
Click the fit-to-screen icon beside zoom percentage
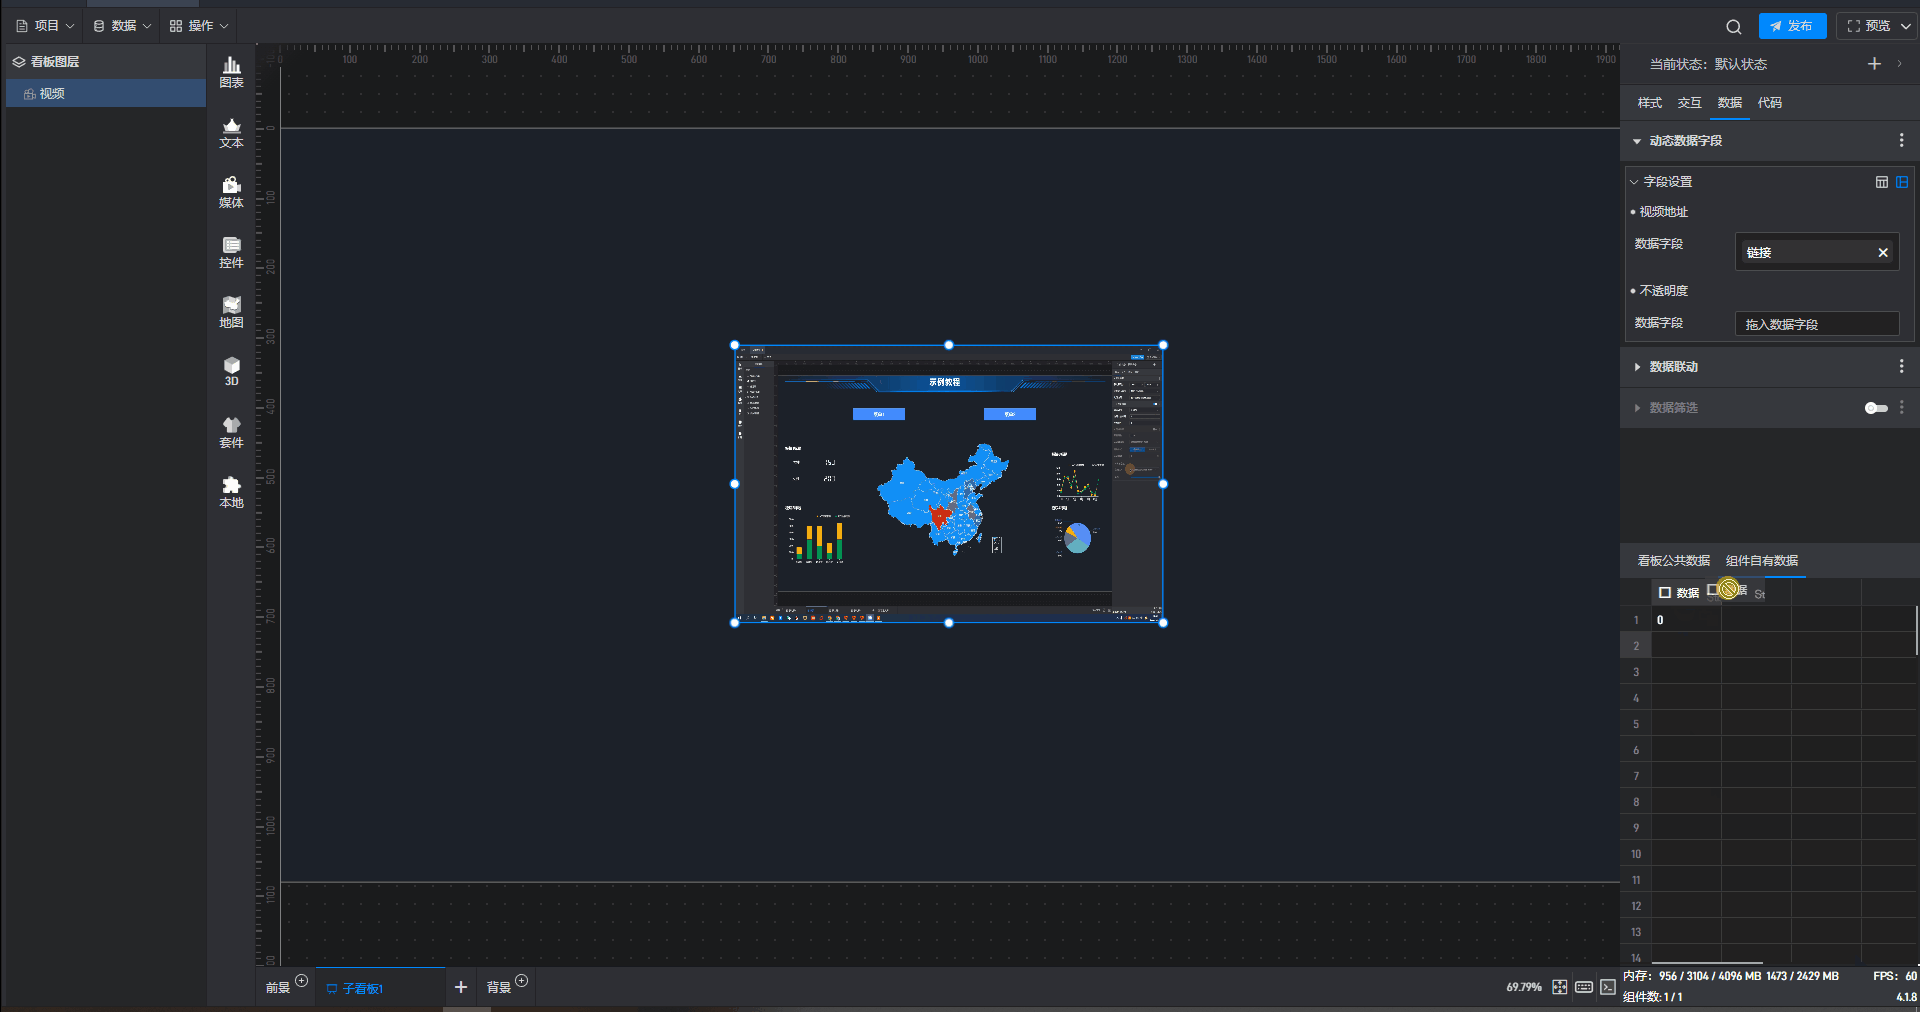pos(1560,987)
